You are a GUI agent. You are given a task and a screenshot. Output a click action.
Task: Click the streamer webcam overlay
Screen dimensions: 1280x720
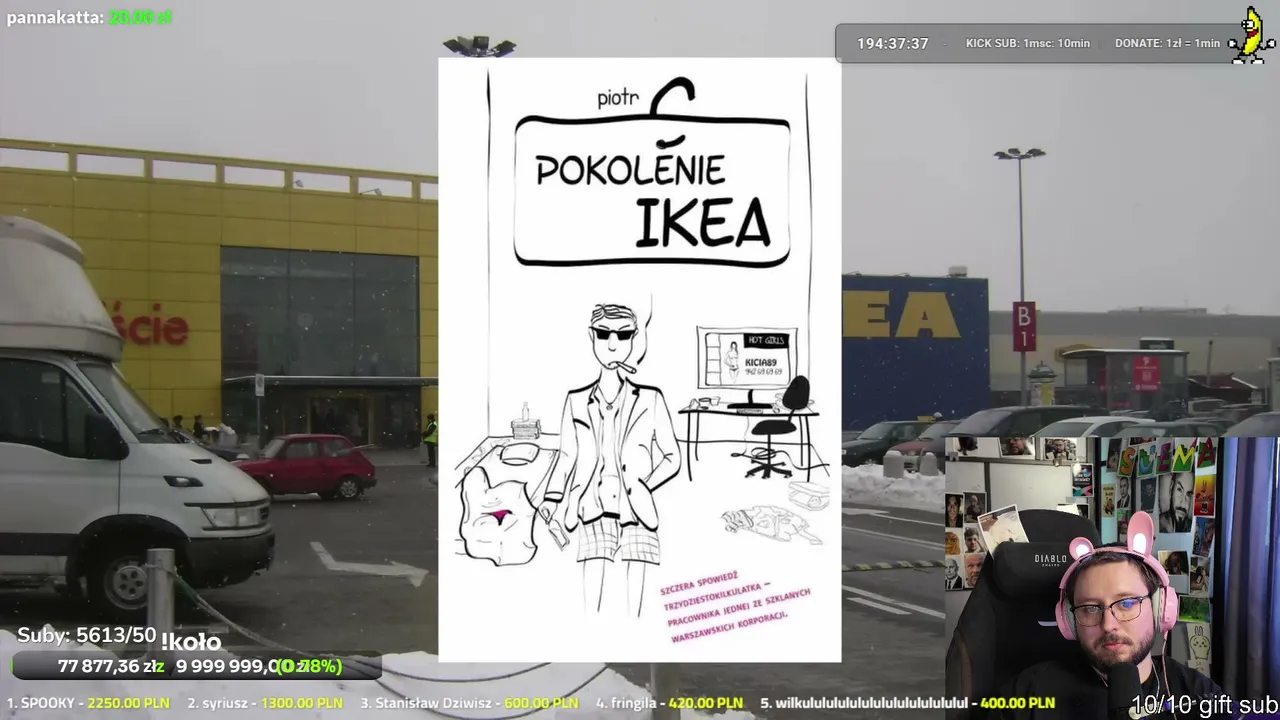1112,578
